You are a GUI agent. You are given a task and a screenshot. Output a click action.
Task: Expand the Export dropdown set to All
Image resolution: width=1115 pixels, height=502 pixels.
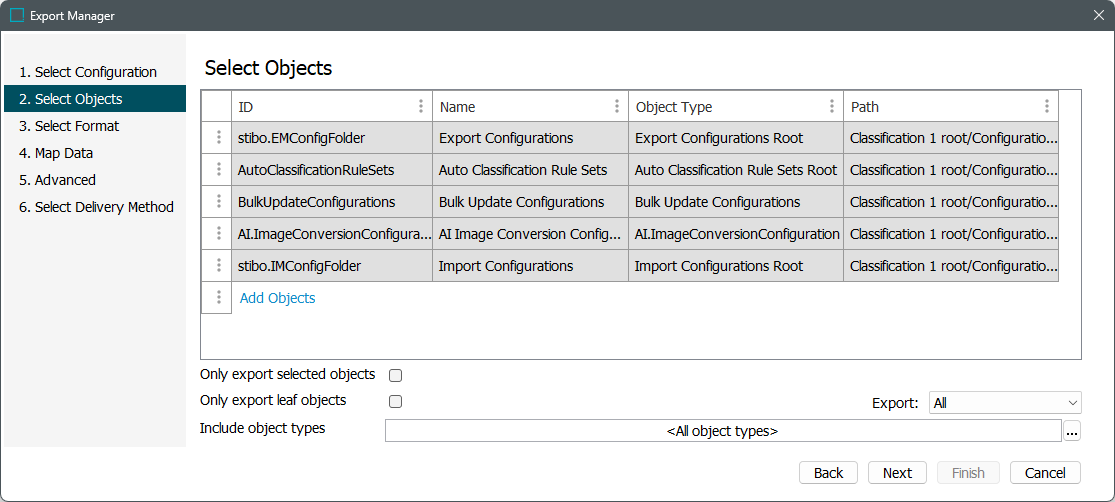pyautogui.click(x=1004, y=403)
